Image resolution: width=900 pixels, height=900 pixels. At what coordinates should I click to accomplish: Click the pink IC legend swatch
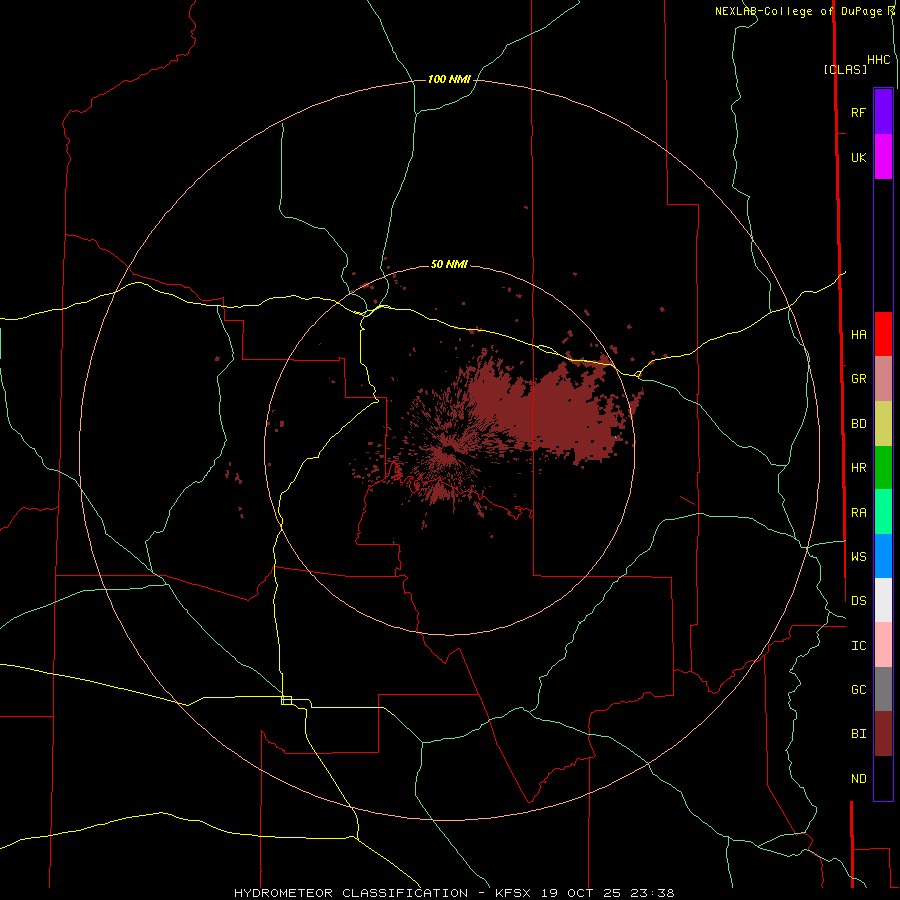pos(883,645)
